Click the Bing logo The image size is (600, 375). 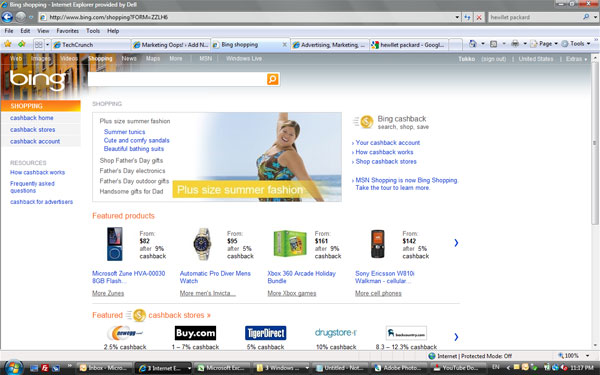click(37, 80)
